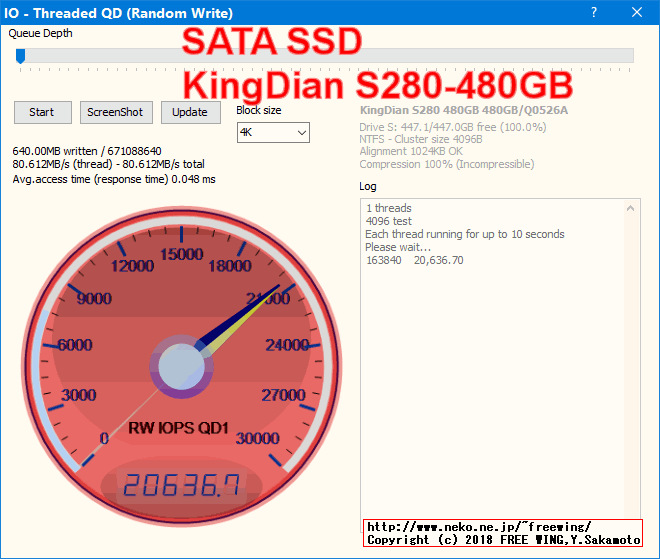This screenshot has width=660, height=559.
Task: Click the 'Alignment 1024KB OK' text
Action: [411, 152]
